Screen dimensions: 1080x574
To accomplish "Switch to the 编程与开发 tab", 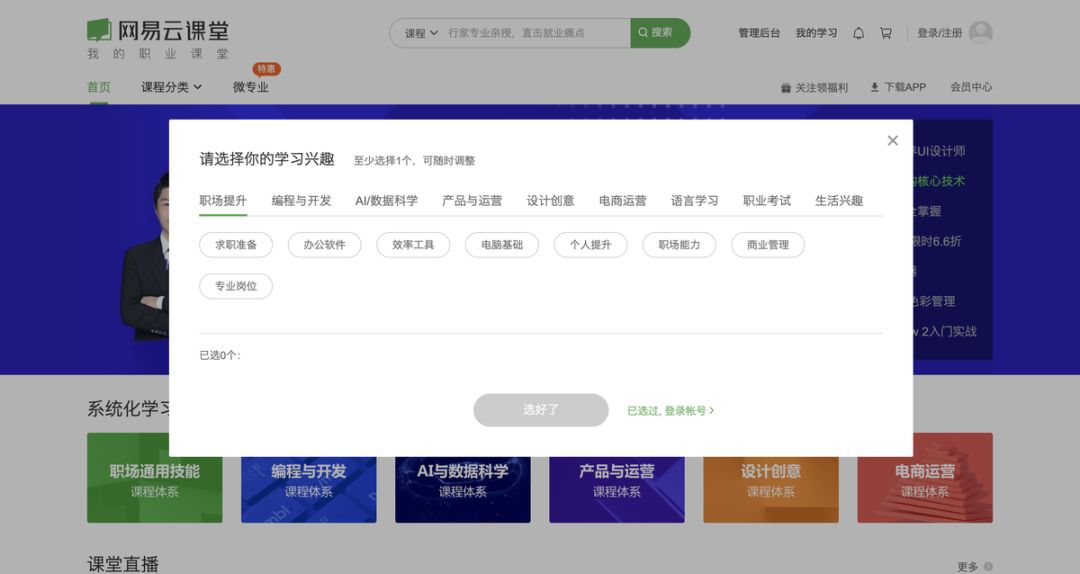I will (301, 201).
